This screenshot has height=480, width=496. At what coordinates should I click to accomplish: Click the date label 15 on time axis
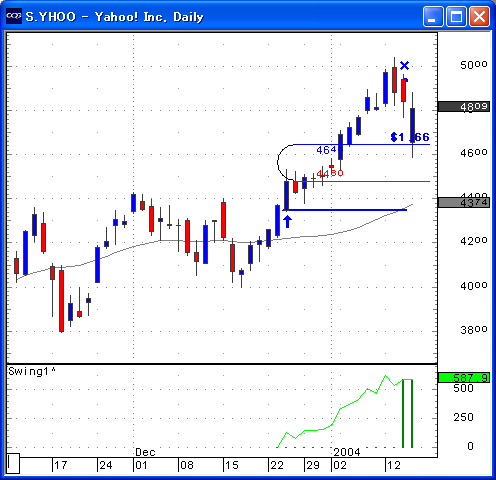pyautogui.click(x=232, y=465)
